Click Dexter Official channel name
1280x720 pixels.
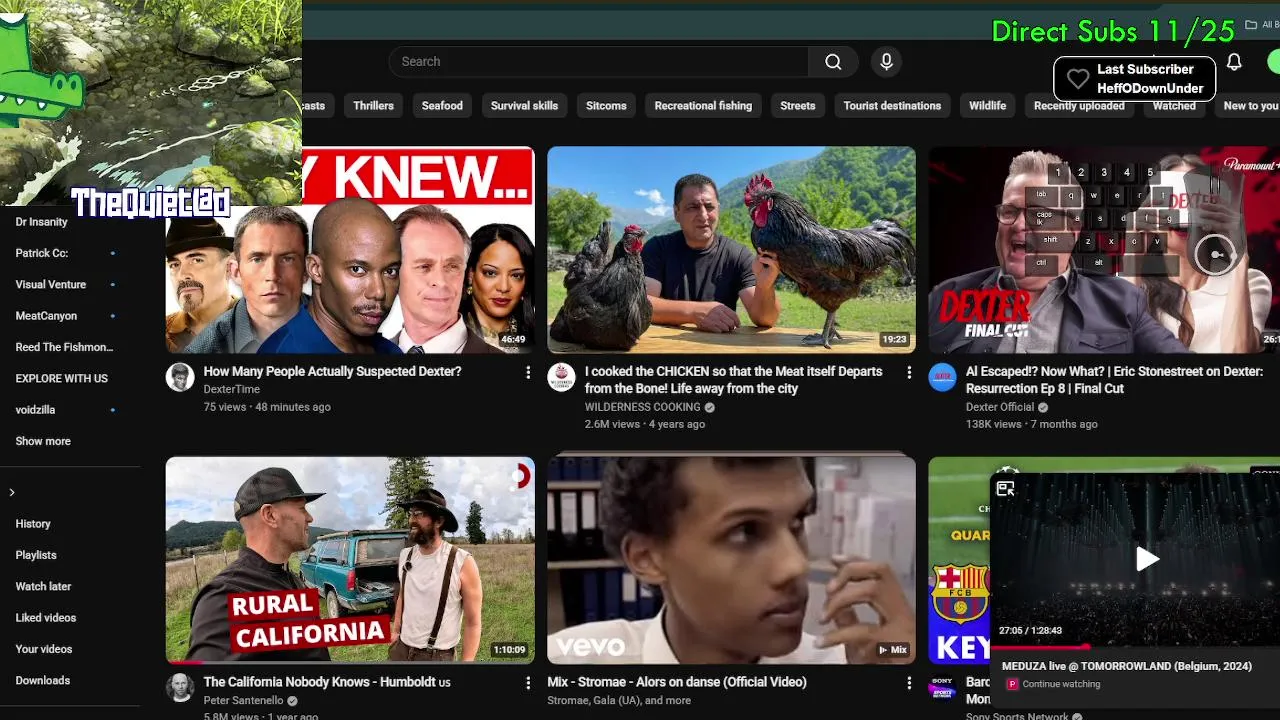pyautogui.click(x=1000, y=407)
